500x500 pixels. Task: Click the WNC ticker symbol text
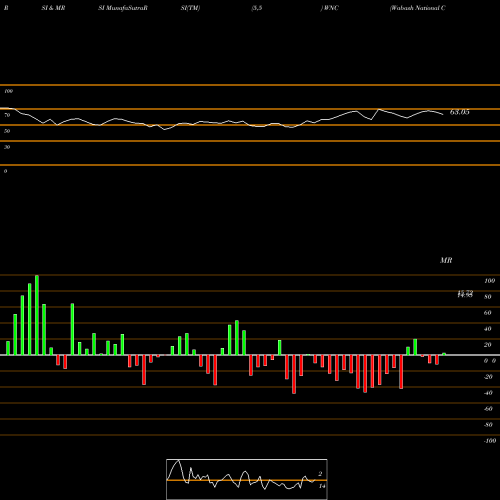pyautogui.click(x=331, y=8)
